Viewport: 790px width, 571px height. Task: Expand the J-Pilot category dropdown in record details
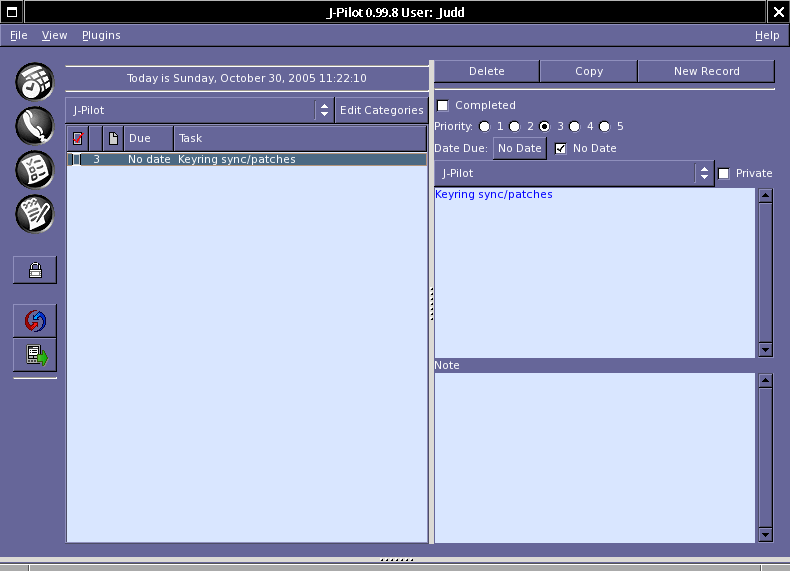click(x=573, y=174)
